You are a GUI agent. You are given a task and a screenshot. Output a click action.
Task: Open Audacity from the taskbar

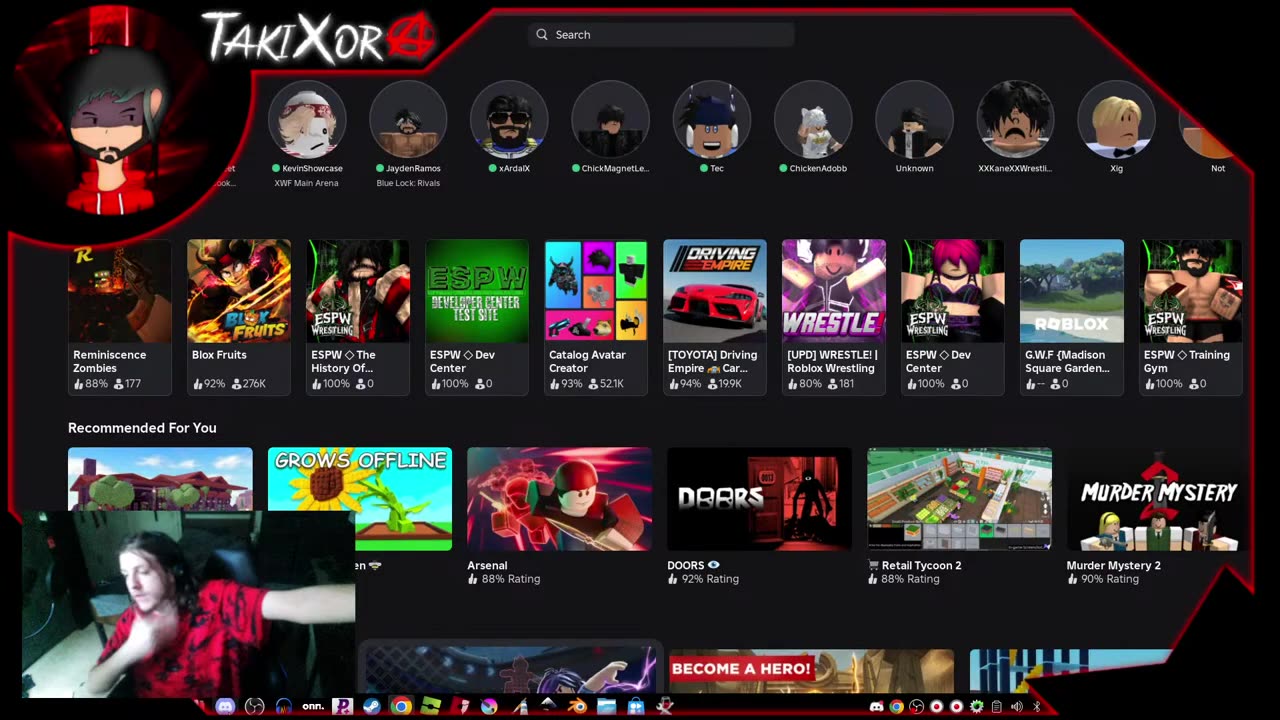click(284, 706)
